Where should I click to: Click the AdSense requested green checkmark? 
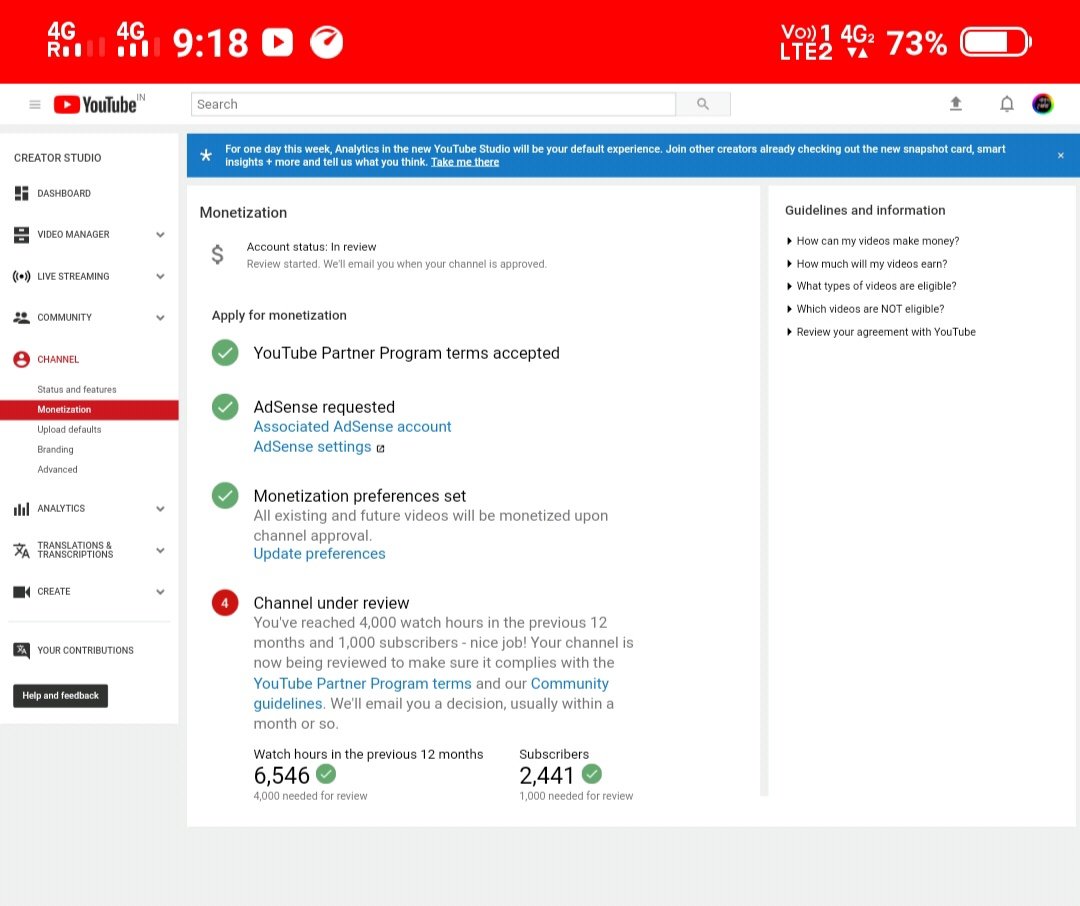coord(225,407)
